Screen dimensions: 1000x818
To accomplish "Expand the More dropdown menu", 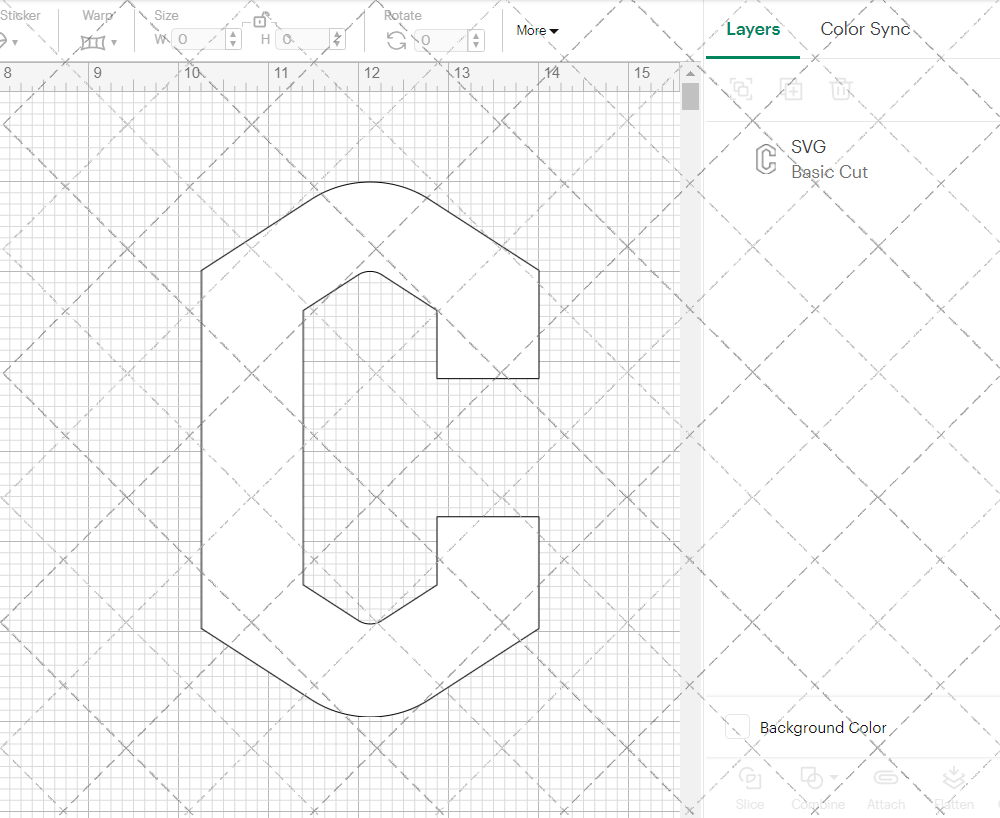I will (537, 31).
